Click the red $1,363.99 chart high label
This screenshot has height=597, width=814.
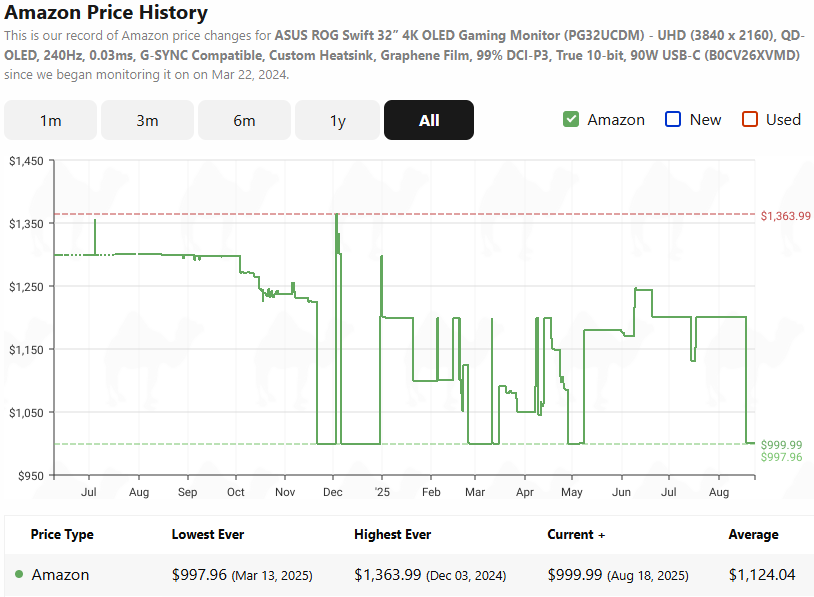click(785, 216)
